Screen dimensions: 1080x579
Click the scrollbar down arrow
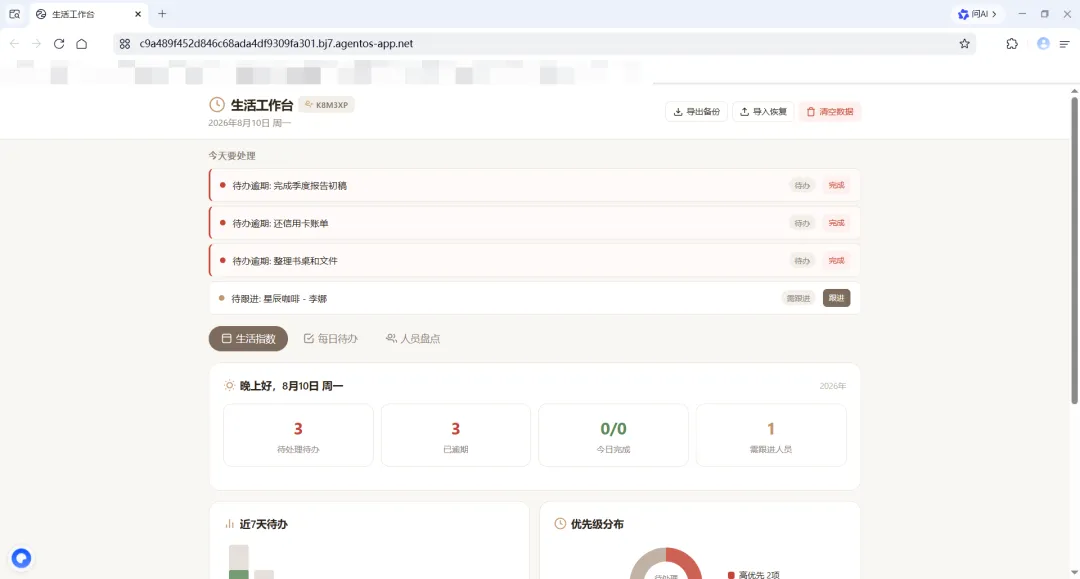point(1074,573)
